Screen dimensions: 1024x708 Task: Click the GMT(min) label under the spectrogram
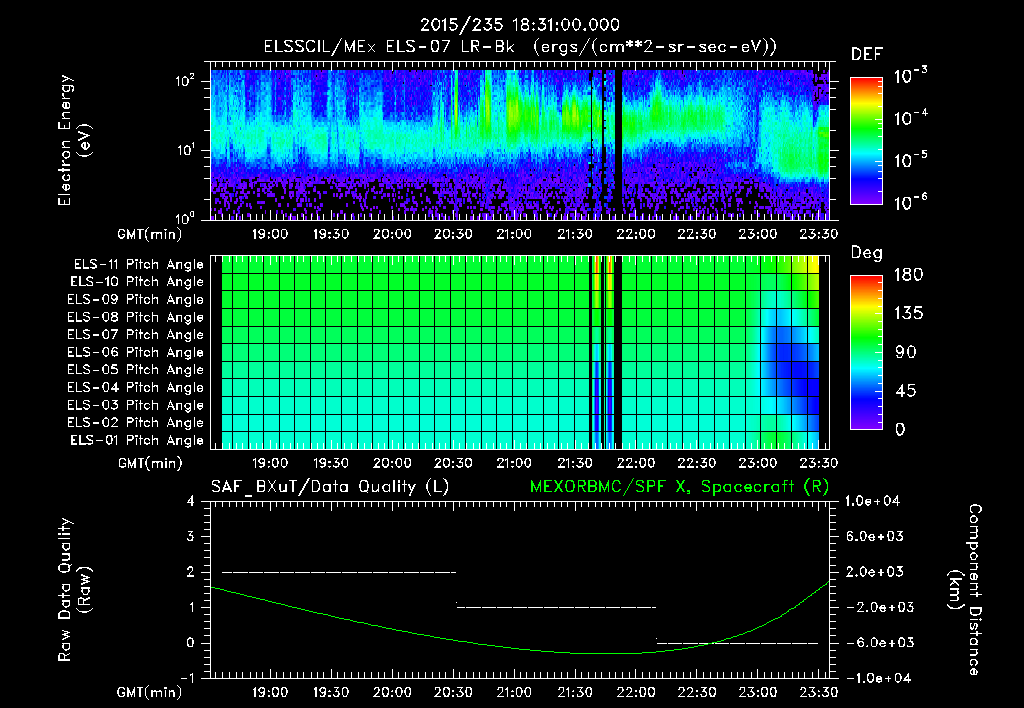[x=150, y=234]
